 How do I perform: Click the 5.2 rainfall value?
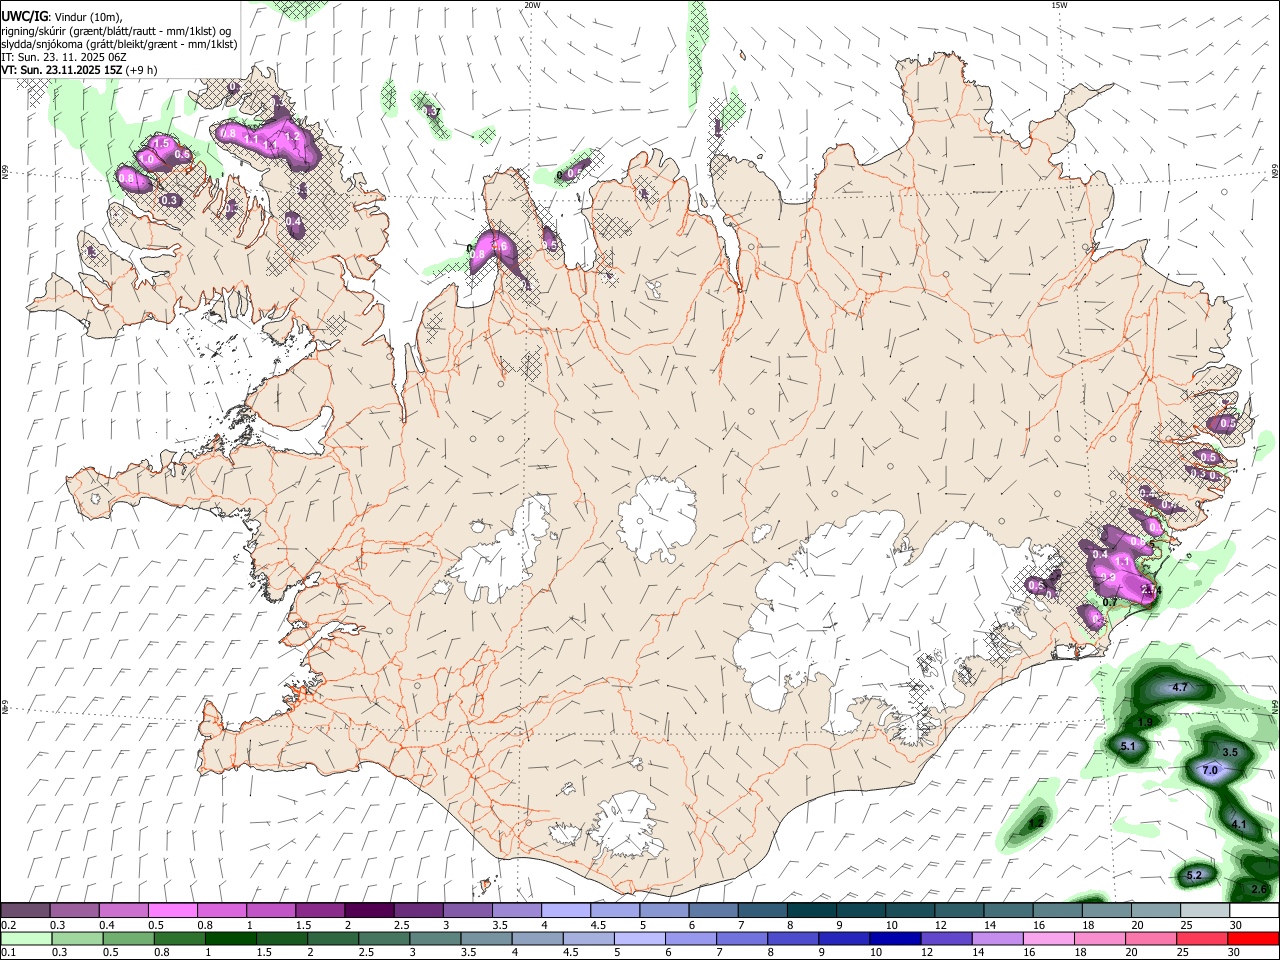pyautogui.click(x=1193, y=875)
